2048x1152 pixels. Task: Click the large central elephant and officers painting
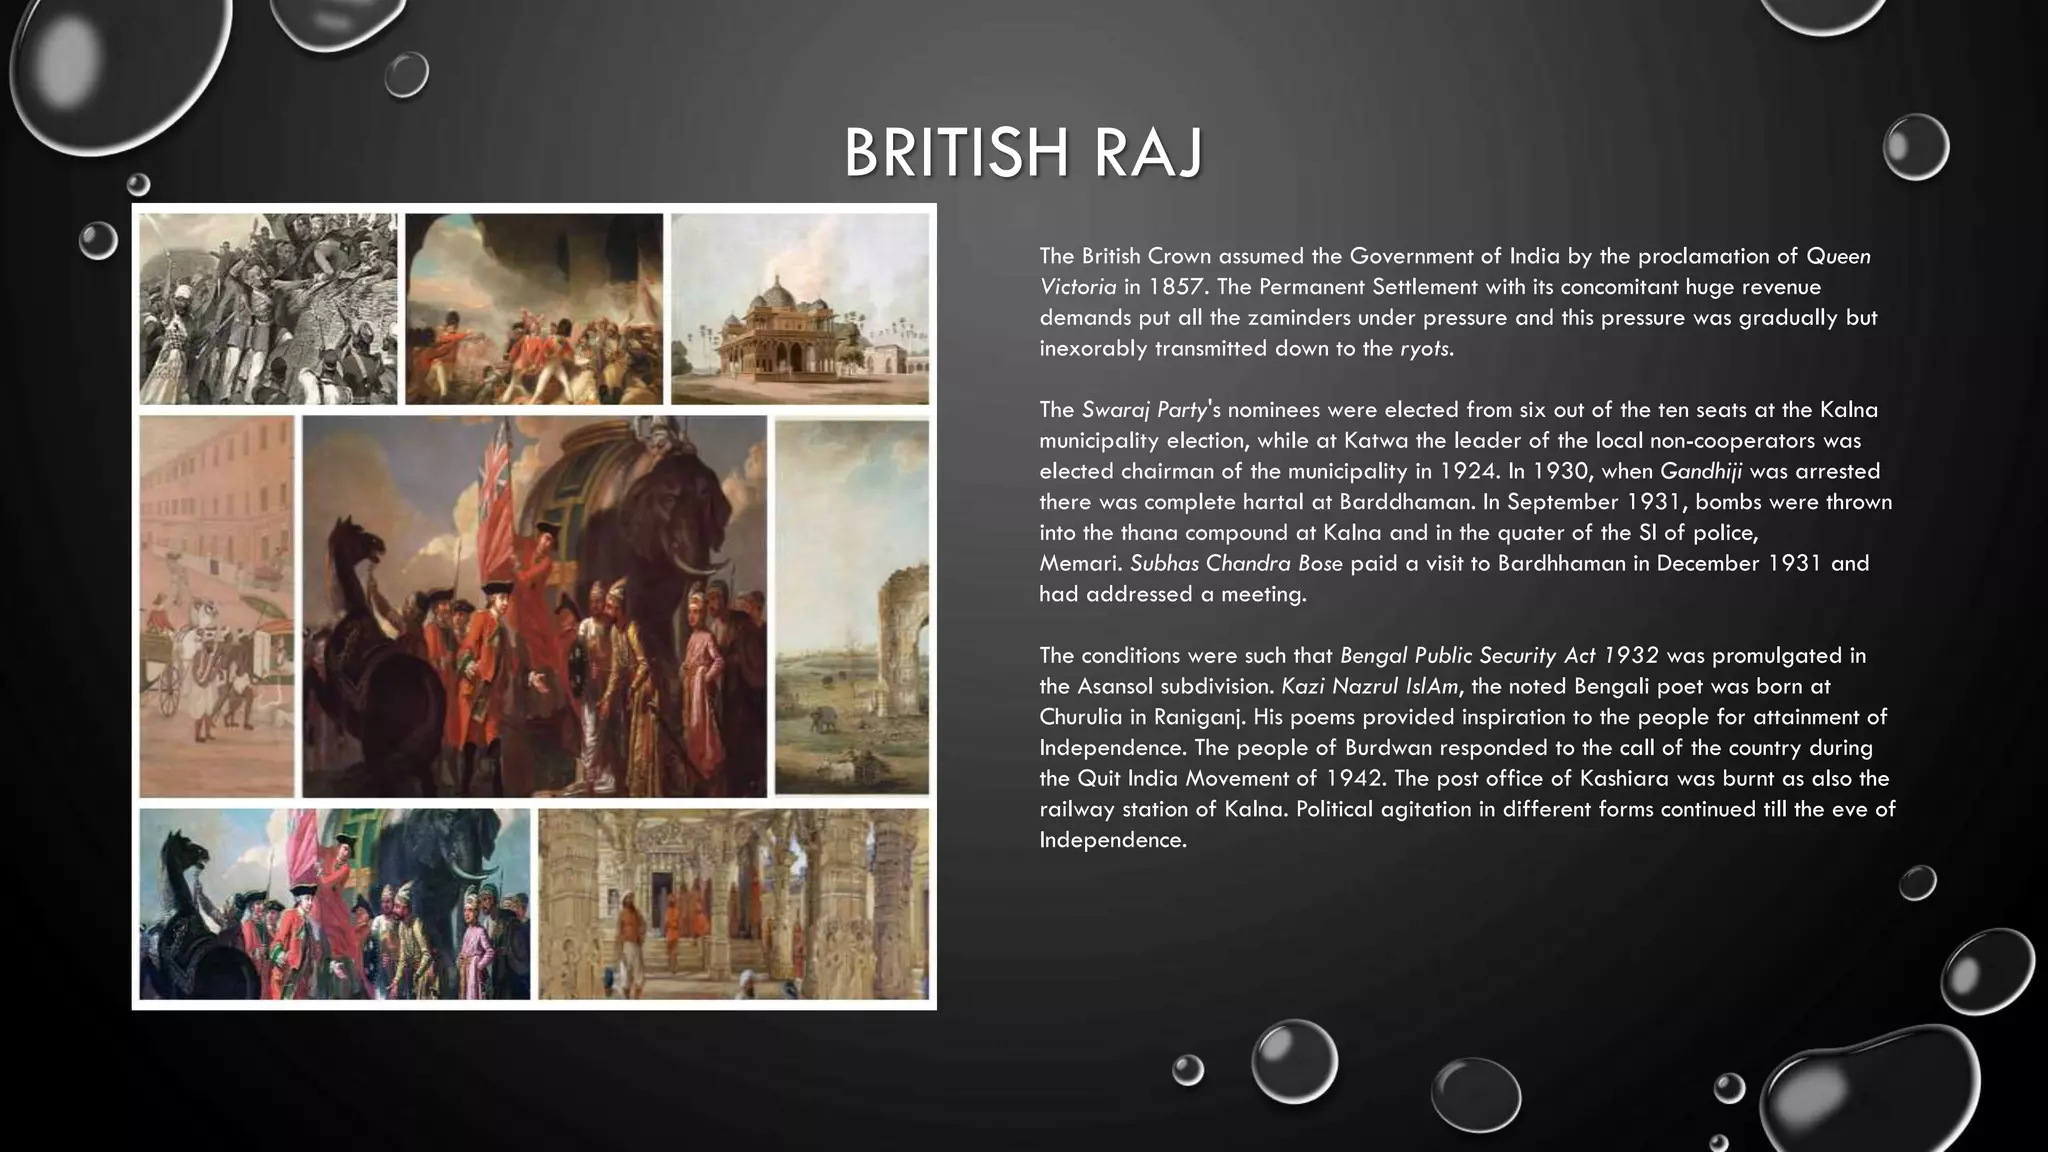(535, 607)
